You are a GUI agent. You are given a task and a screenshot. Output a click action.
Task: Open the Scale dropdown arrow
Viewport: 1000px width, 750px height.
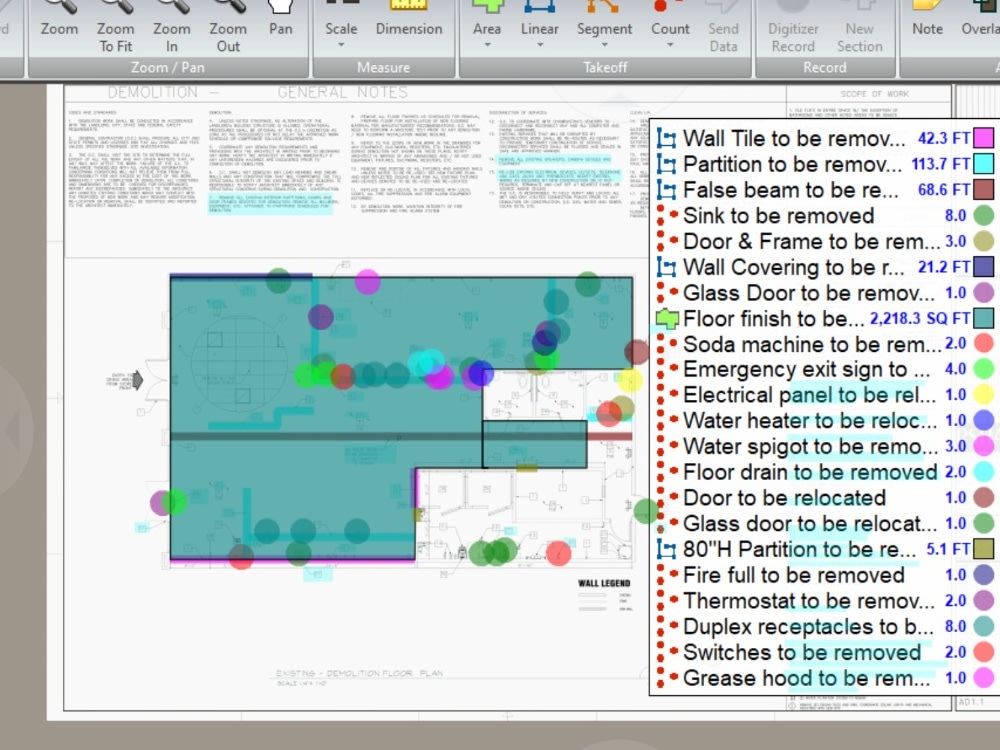click(341, 43)
